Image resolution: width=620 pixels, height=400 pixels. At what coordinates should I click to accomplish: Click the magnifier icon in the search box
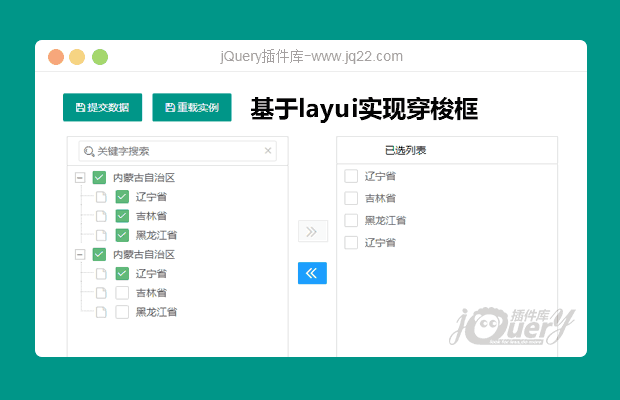tap(89, 151)
